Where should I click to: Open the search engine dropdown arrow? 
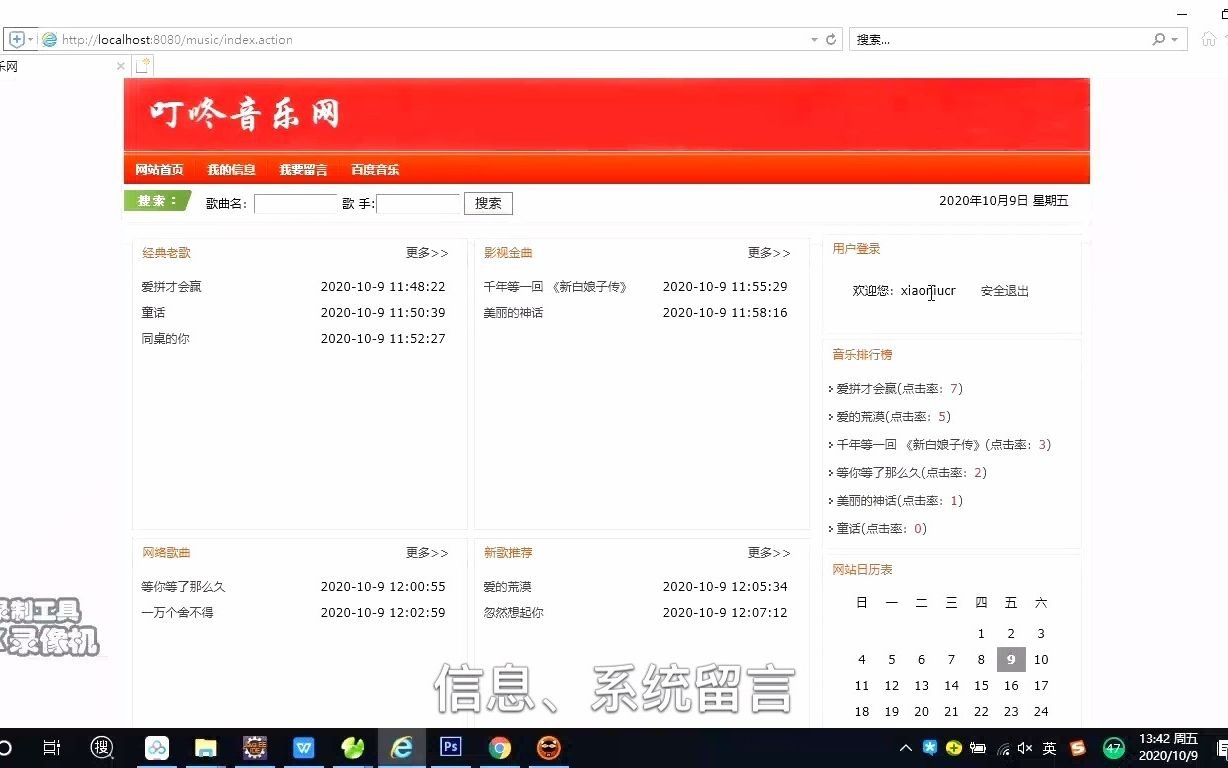(1172, 40)
